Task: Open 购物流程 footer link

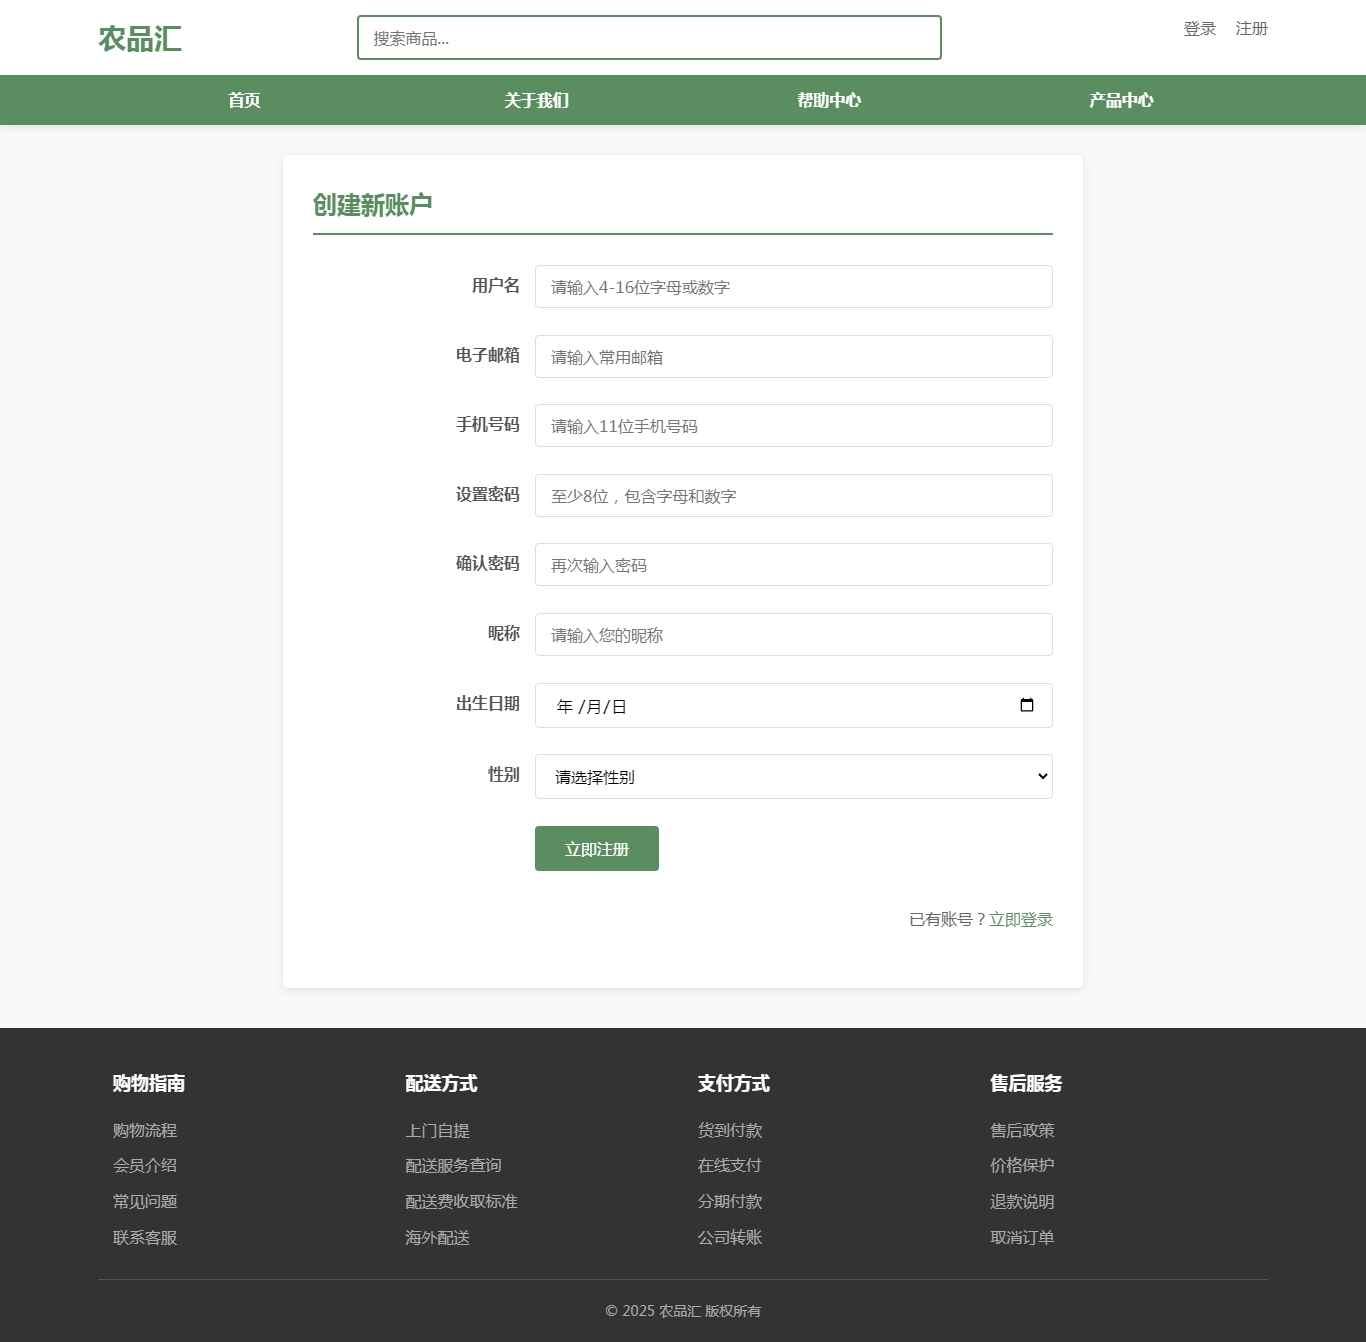Action: (x=145, y=1130)
